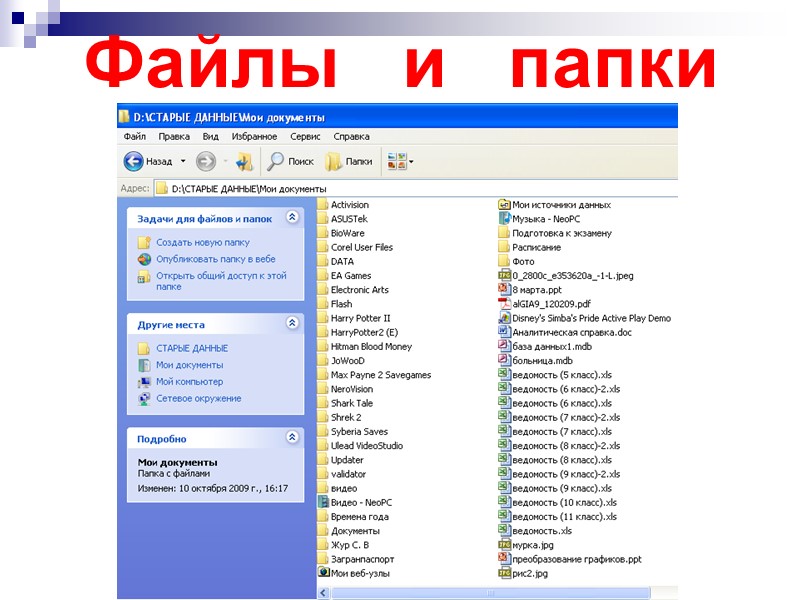Viewport: 800px width, 600px height.
Task: Collapse the Подробно panel
Action: 293,438
